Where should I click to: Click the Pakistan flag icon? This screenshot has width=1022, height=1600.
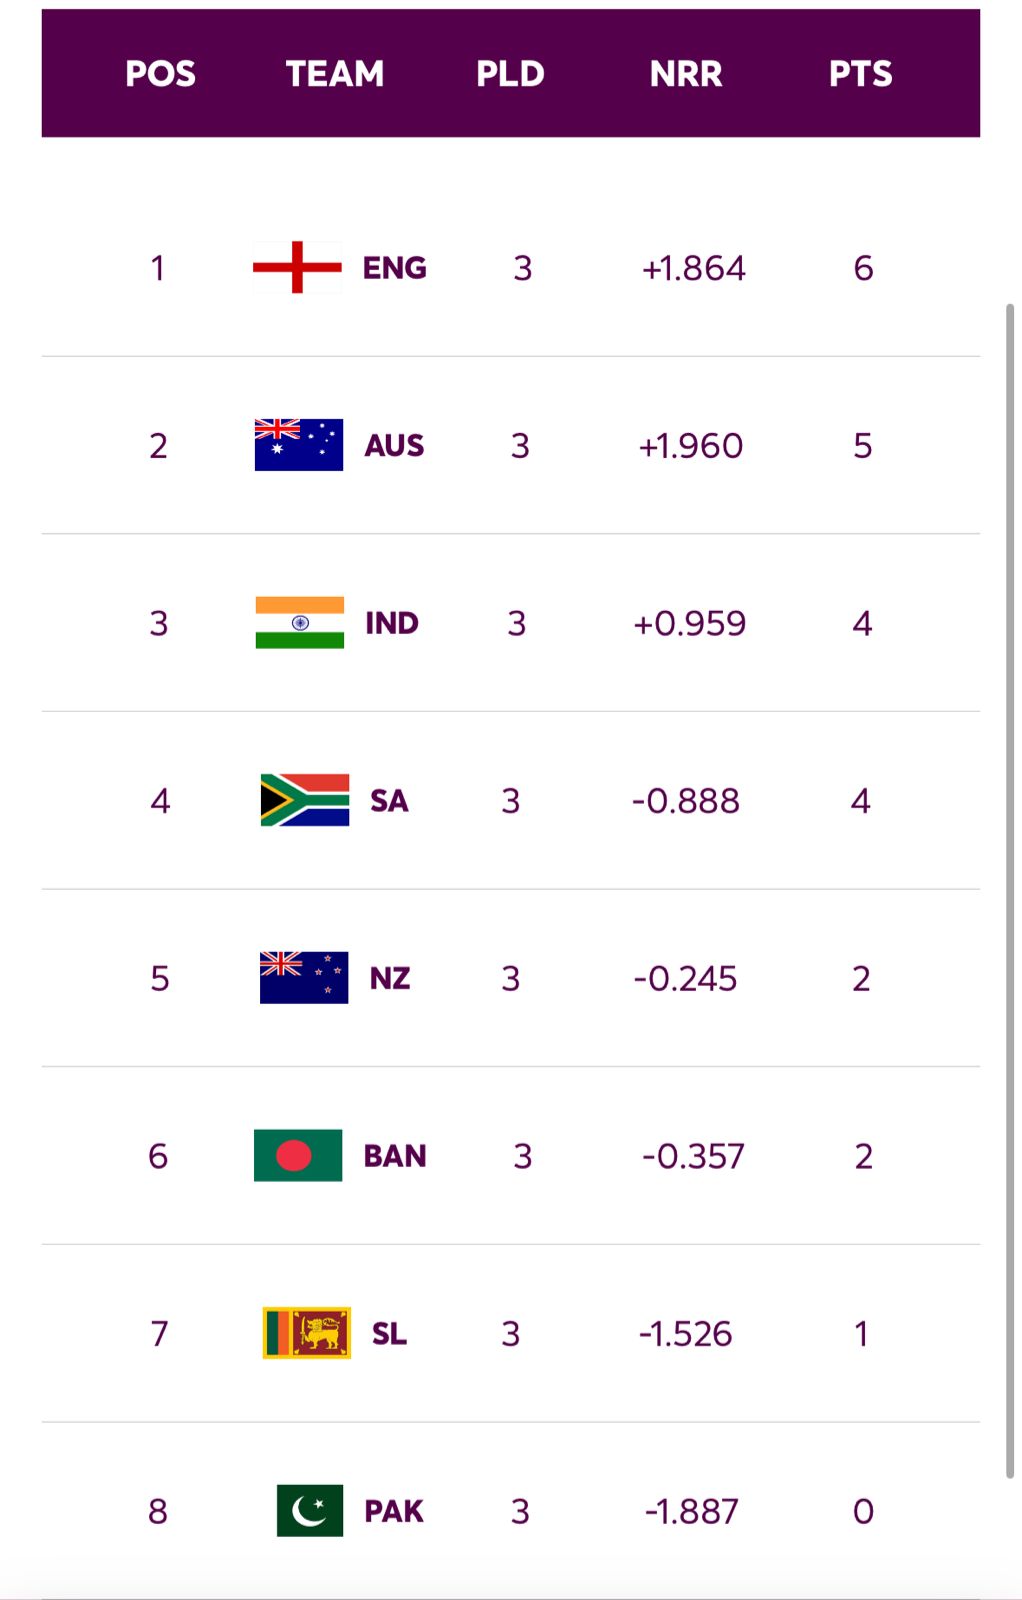tap(309, 1510)
